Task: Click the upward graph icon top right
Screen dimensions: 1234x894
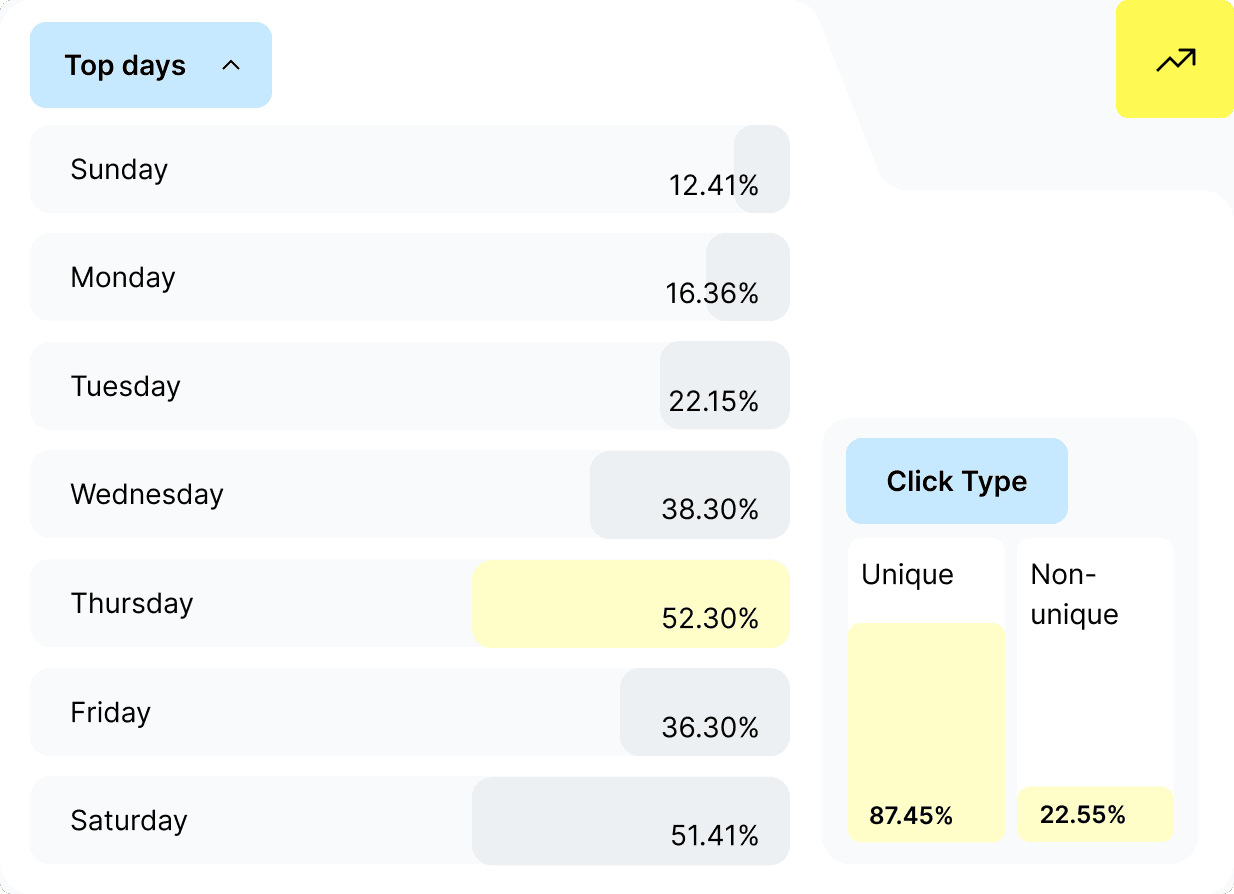Action: 1174,60
